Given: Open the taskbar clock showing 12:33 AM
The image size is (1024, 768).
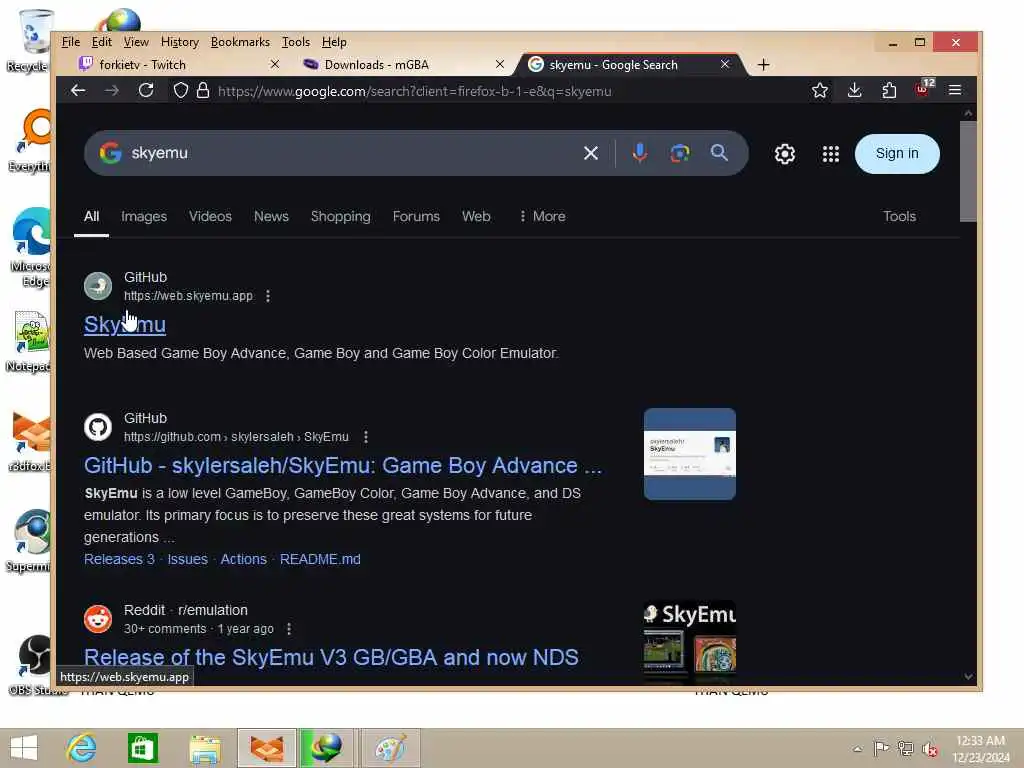Looking at the screenshot, I should (980, 749).
